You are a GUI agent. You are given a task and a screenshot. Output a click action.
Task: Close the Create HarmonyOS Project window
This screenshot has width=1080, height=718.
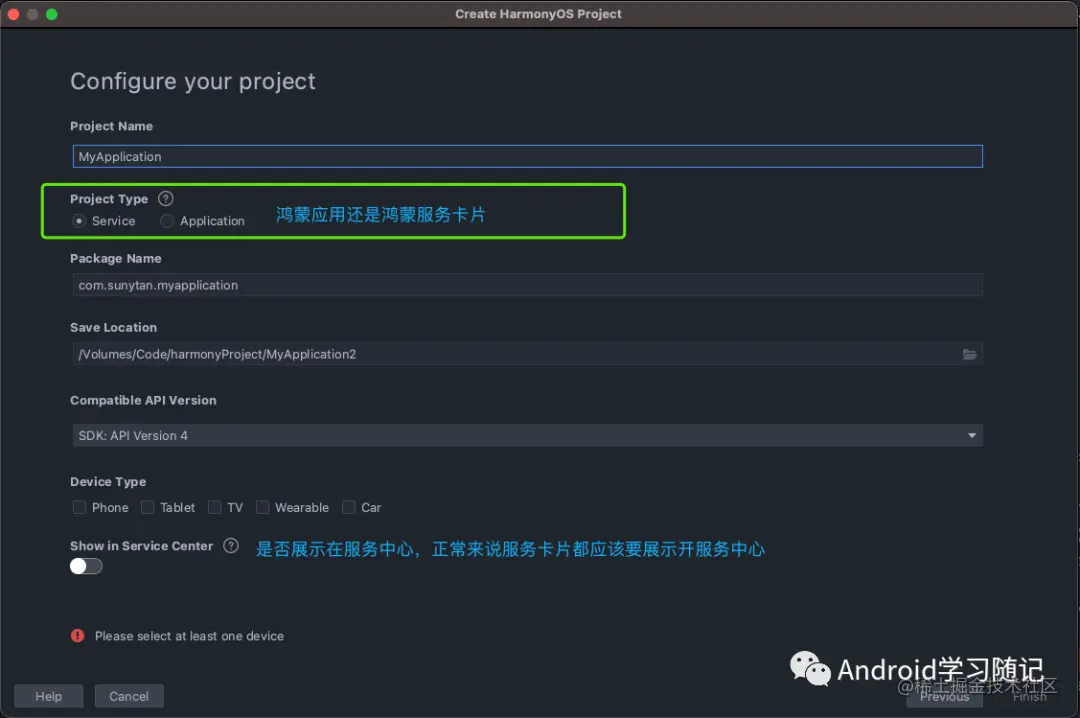coord(13,14)
